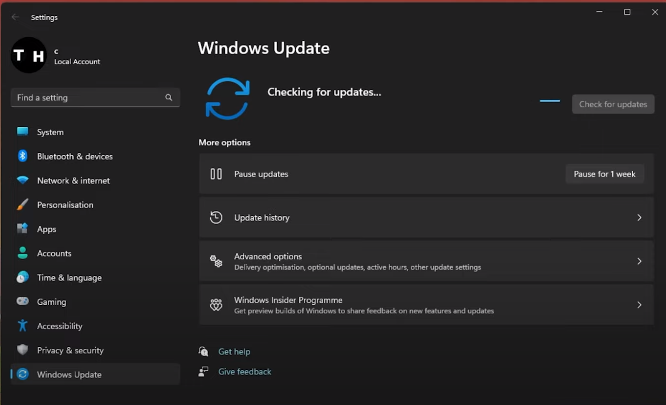
Task: Click the Windows Update sync icon in sidebar
Action: (23, 374)
